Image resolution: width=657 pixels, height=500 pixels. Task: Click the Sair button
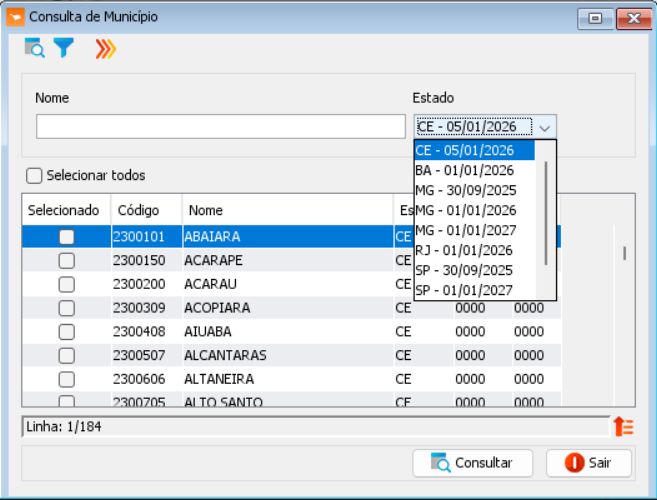point(588,463)
